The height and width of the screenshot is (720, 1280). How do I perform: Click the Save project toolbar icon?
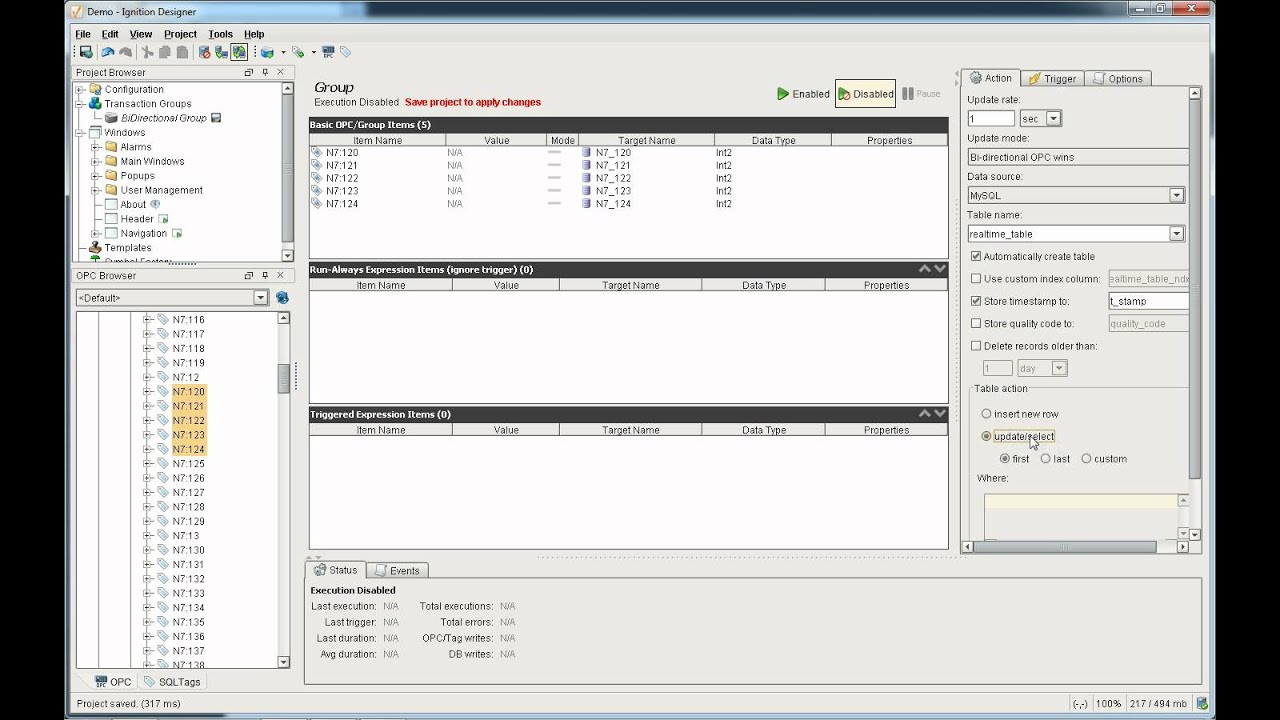tap(86, 52)
